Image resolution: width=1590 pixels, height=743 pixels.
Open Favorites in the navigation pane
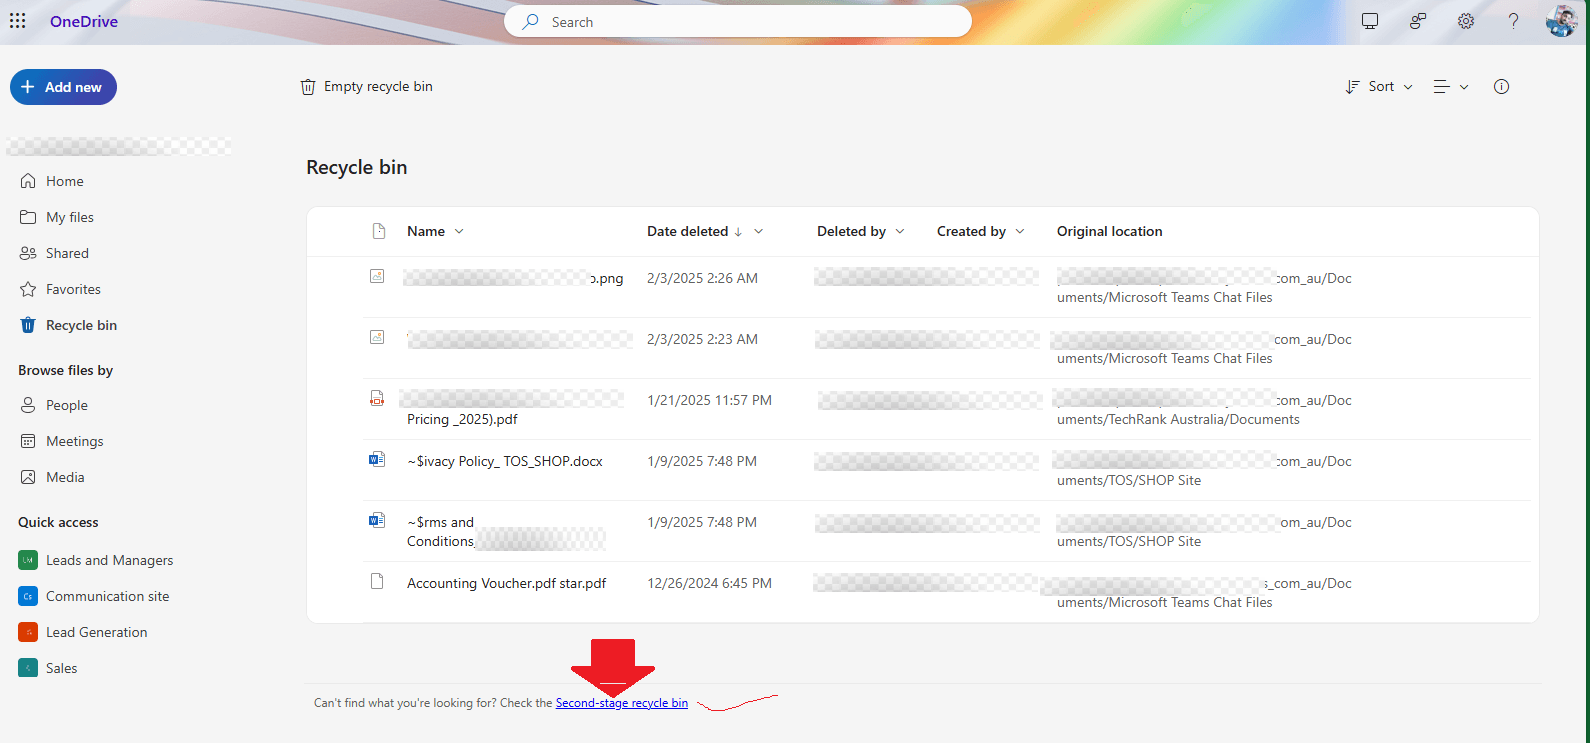pyautogui.click(x=73, y=289)
